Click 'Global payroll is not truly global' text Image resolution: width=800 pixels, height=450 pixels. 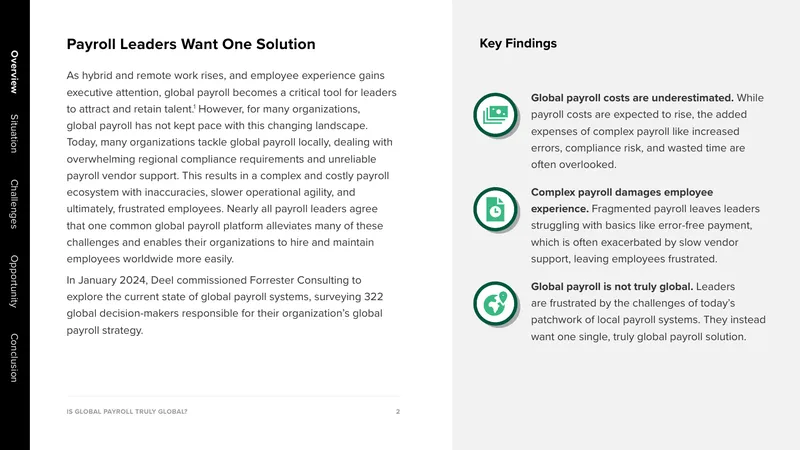coord(612,286)
